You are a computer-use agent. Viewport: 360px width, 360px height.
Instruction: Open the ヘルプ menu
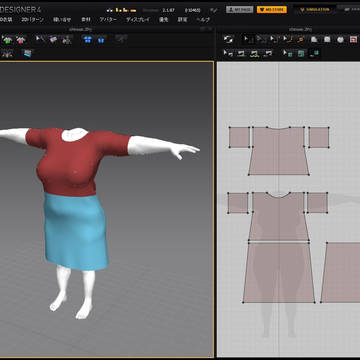pos(203,19)
